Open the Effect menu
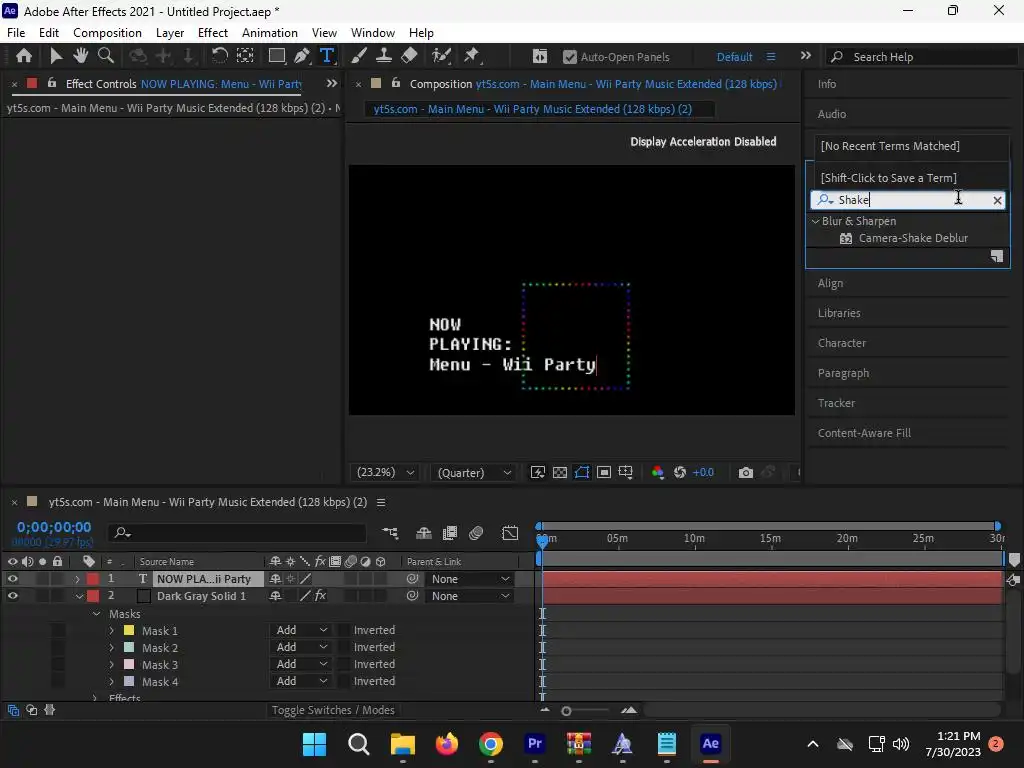Screen dimensions: 1024x768 tap(213, 33)
